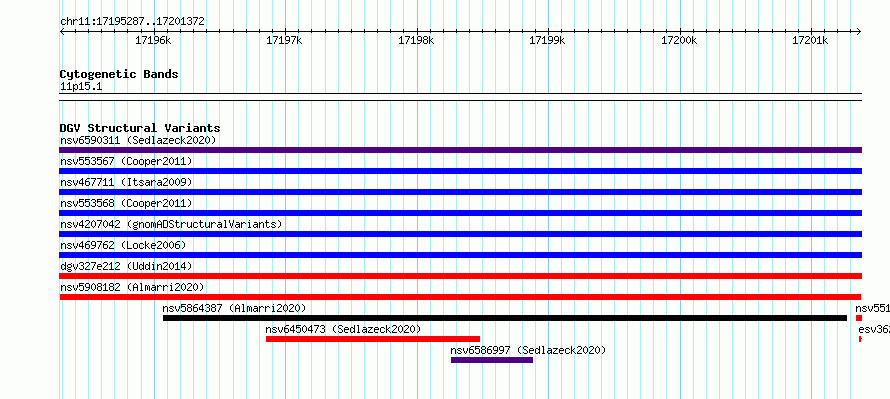Click the 17197k ruler mark
Image resolution: width=890 pixels, height=399 pixels.
coord(284,40)
